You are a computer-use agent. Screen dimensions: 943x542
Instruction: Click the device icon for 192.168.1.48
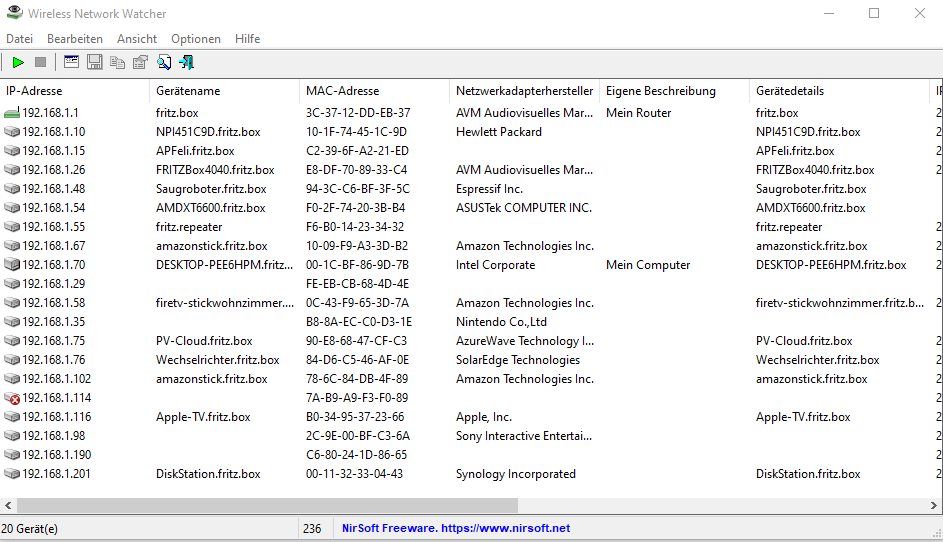(x=12, y=189)
